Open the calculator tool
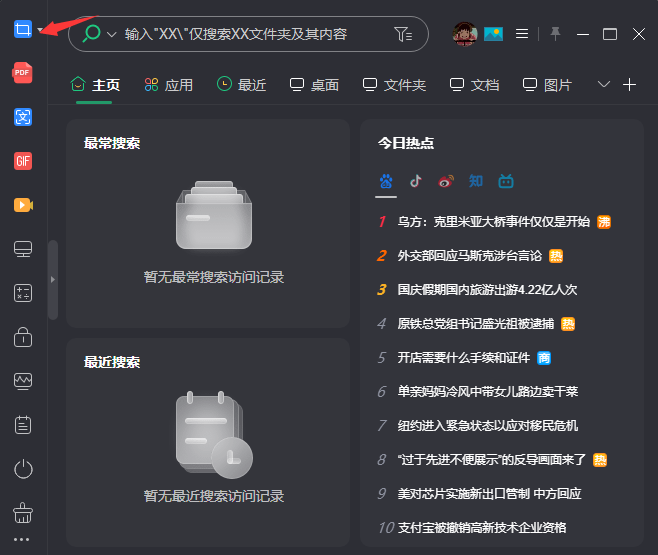The image size is (658, 555). [x=23, y=293]
